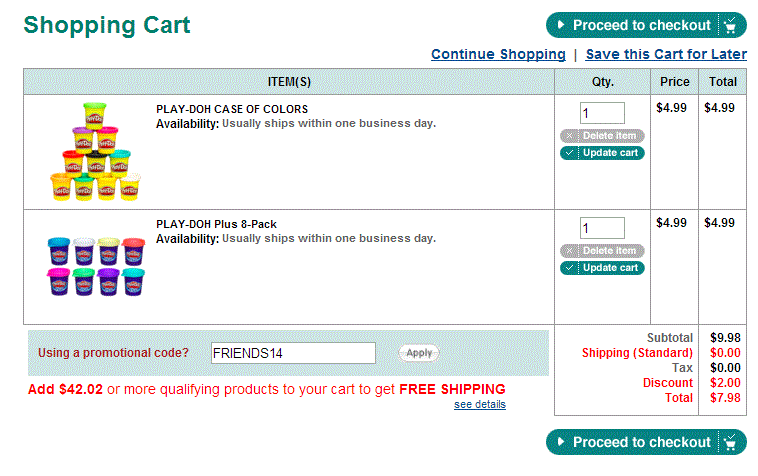Click PLAY-DOH CASE OF COLORS product title
This screenshot has height=476, width=758.
pos(232,109)
